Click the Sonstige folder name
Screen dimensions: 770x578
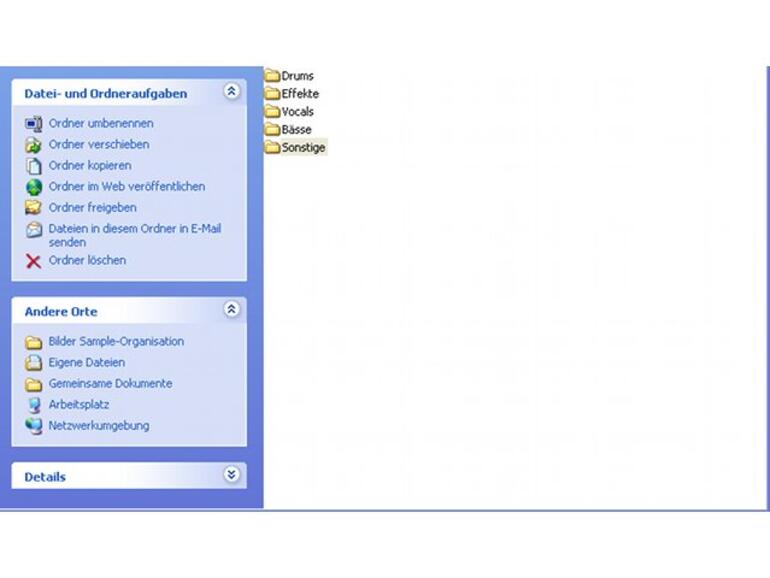click(303, 147)
